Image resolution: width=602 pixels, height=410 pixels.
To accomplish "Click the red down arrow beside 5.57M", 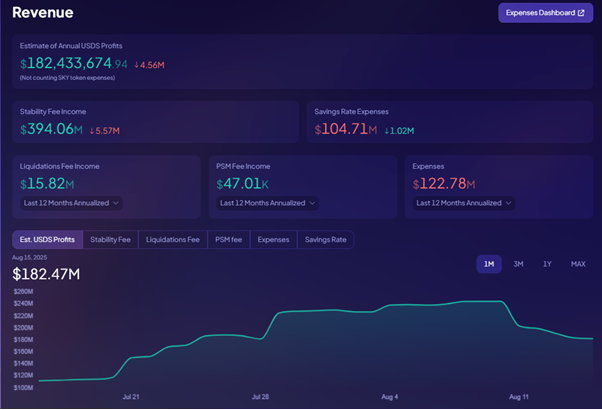I will pyautogui.click(x=92, y=129).
